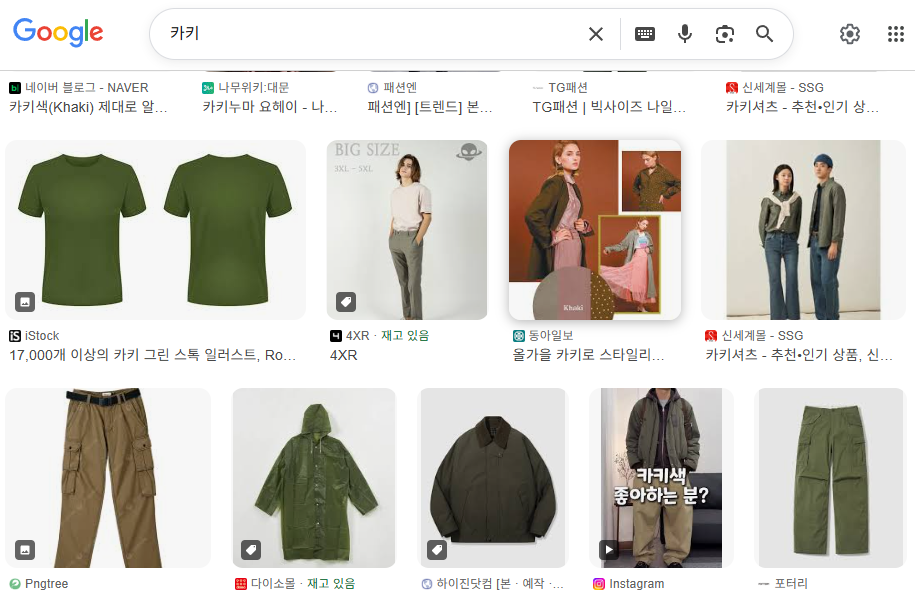Clear the search box text
The width and height of the screenshot is (915, 593).
(596, 34)
